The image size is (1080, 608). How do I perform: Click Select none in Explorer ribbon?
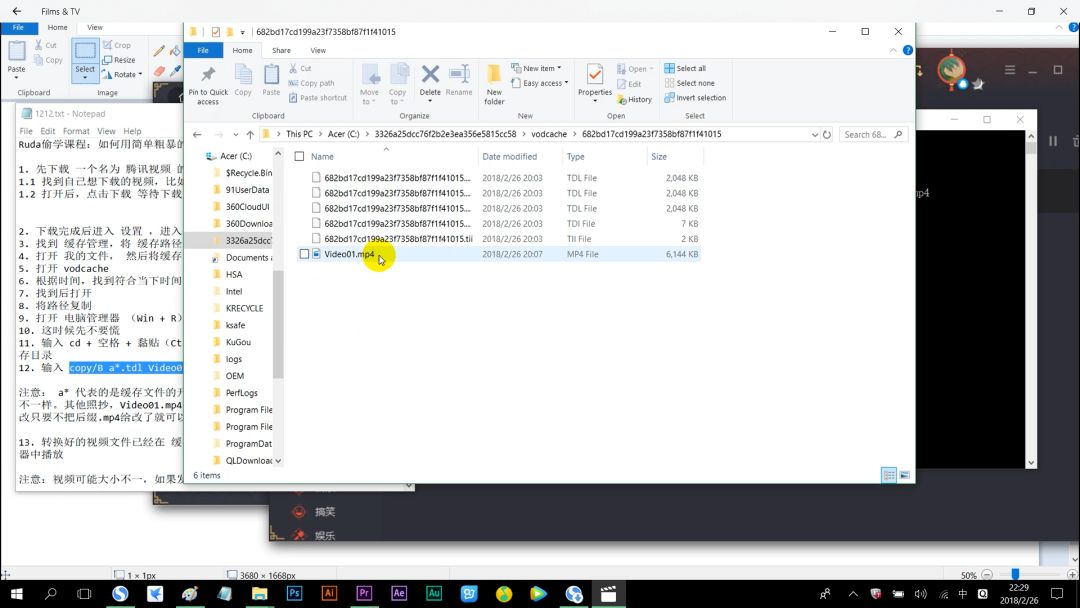[689, 83]
